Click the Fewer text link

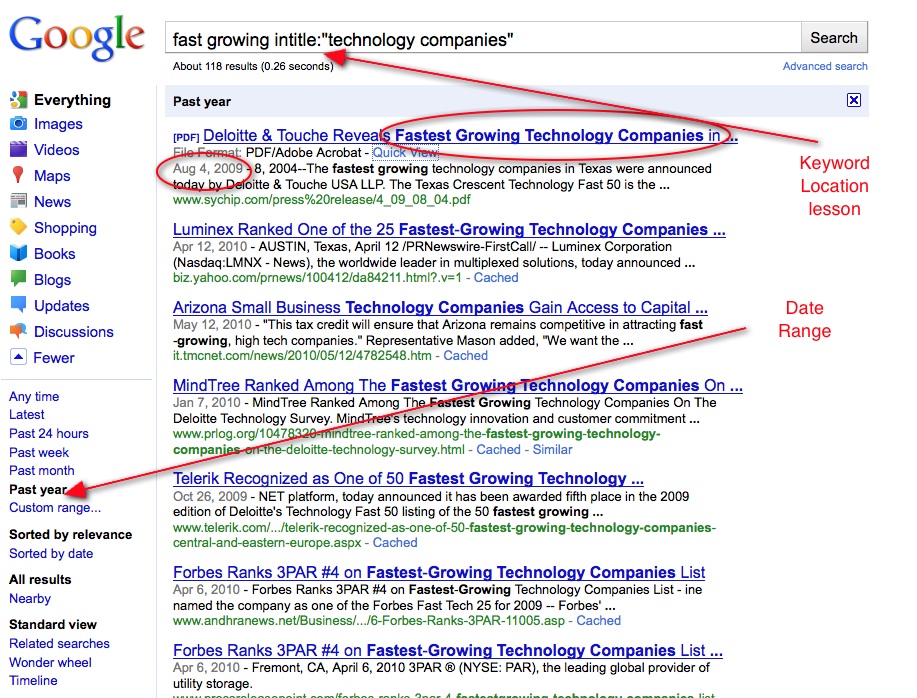54,358
